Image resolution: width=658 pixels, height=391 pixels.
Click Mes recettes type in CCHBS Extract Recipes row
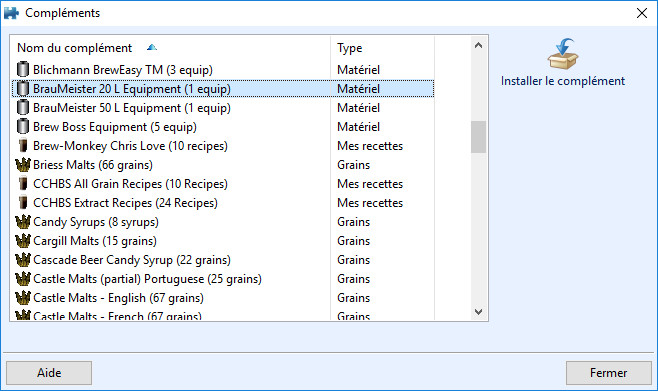pos(370,203)
